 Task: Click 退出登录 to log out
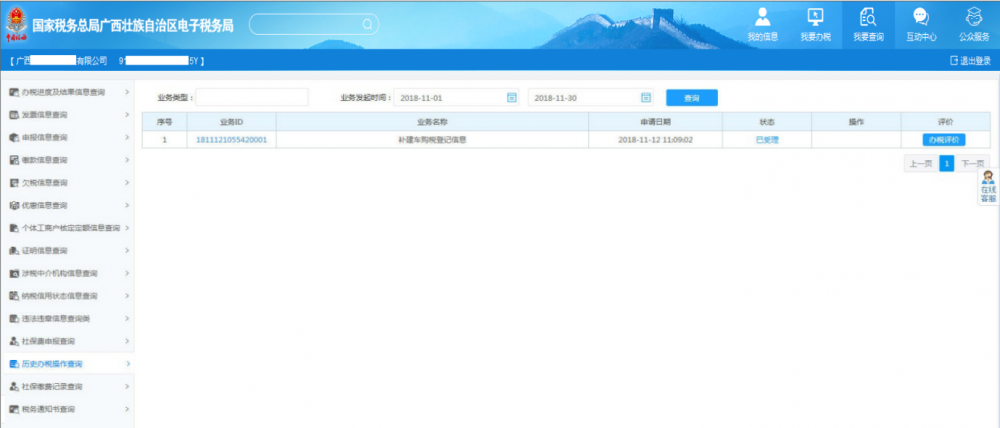tap(970, 61)
